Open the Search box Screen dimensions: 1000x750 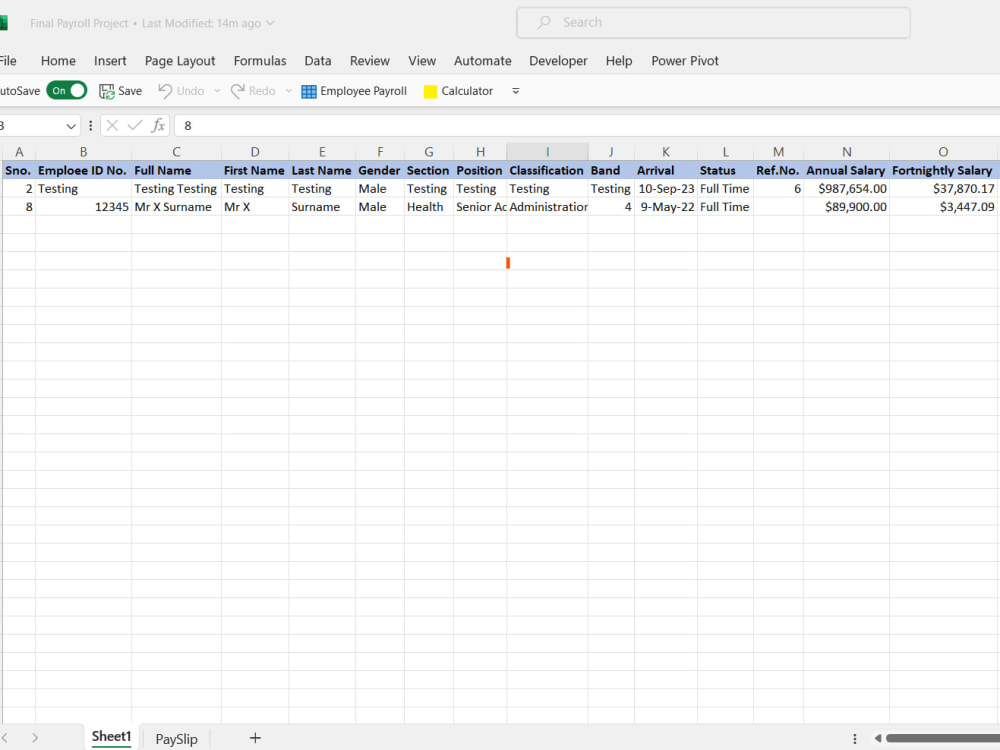pyautogui.click(x=712, y=22)
